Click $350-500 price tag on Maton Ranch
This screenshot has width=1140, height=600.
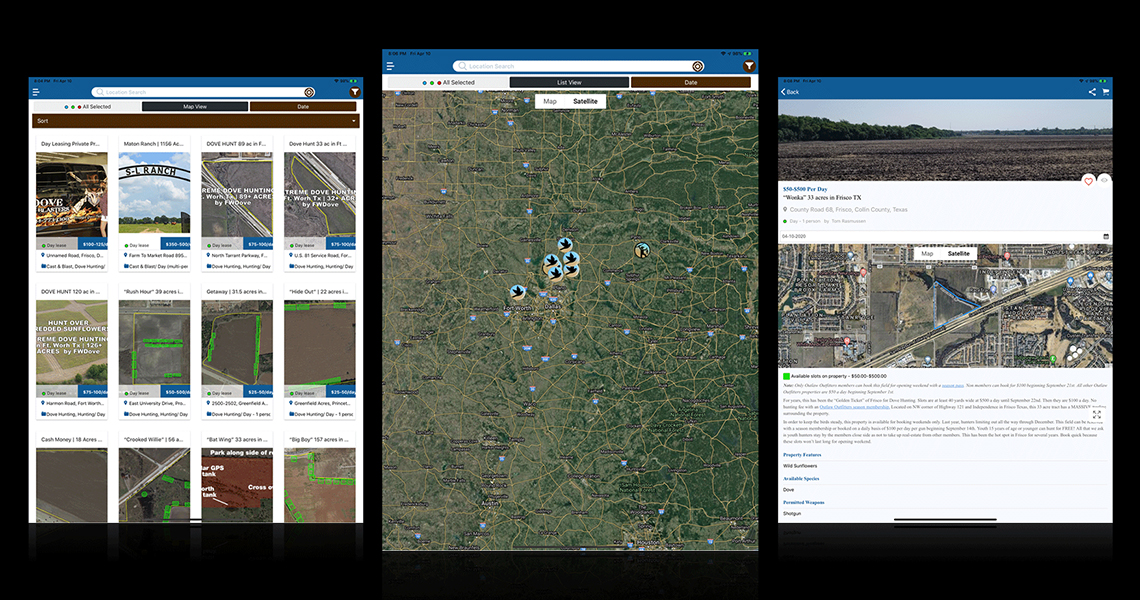point(176,244)
